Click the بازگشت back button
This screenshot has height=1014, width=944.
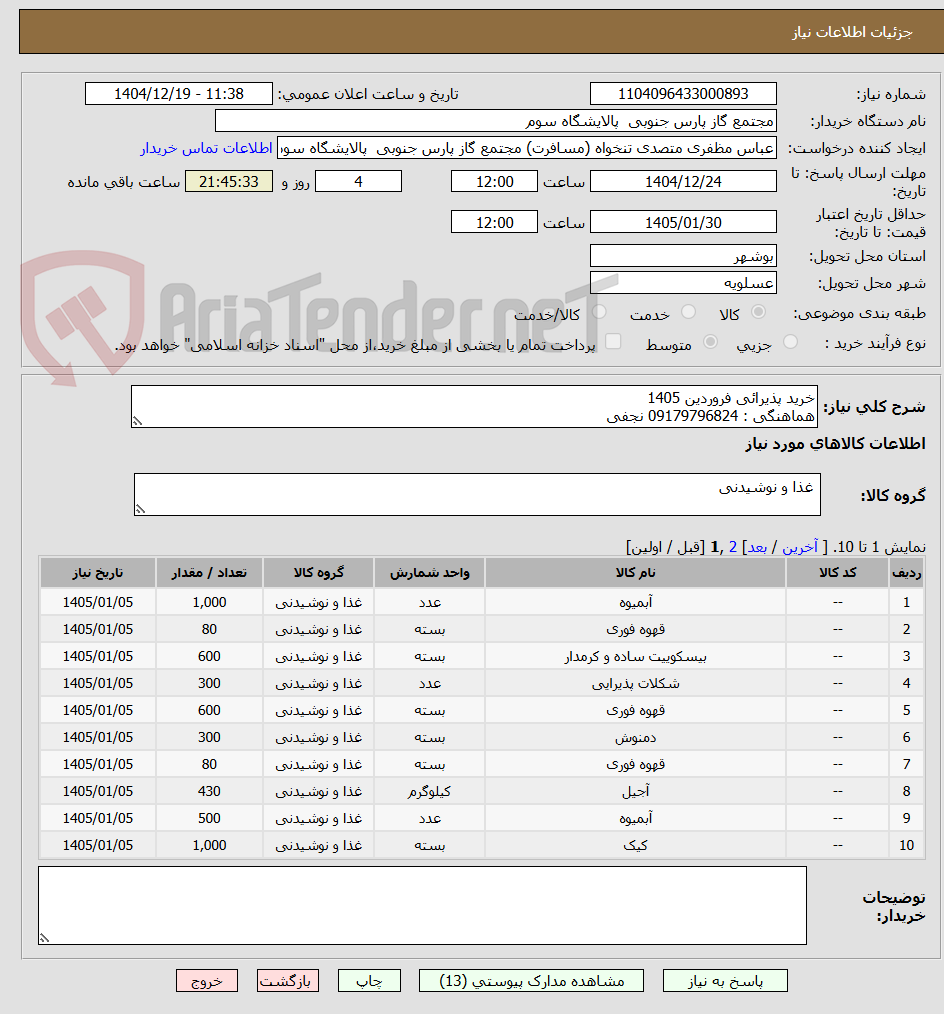point(287,981)
